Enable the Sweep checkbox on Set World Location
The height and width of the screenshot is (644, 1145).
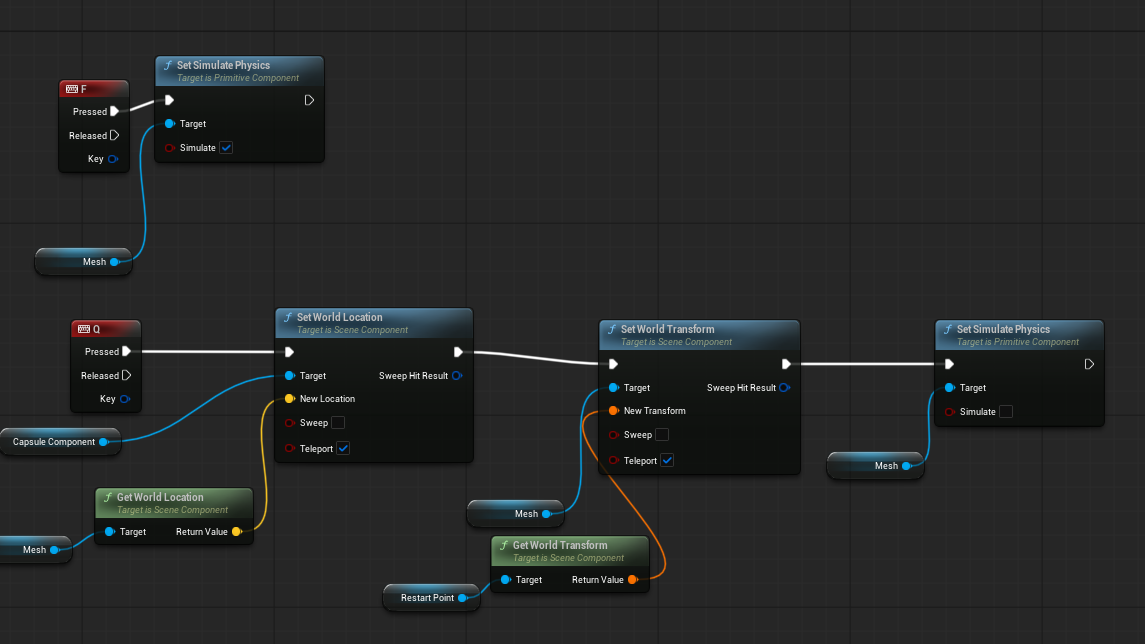pos(338,423)
